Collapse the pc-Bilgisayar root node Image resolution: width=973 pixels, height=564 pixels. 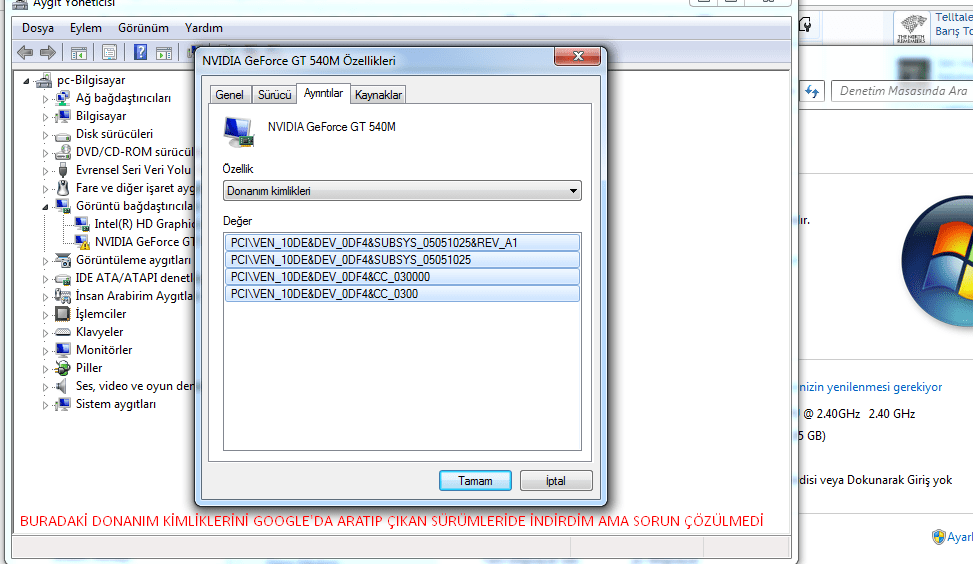pyautogui.click(x=27, y=81)
